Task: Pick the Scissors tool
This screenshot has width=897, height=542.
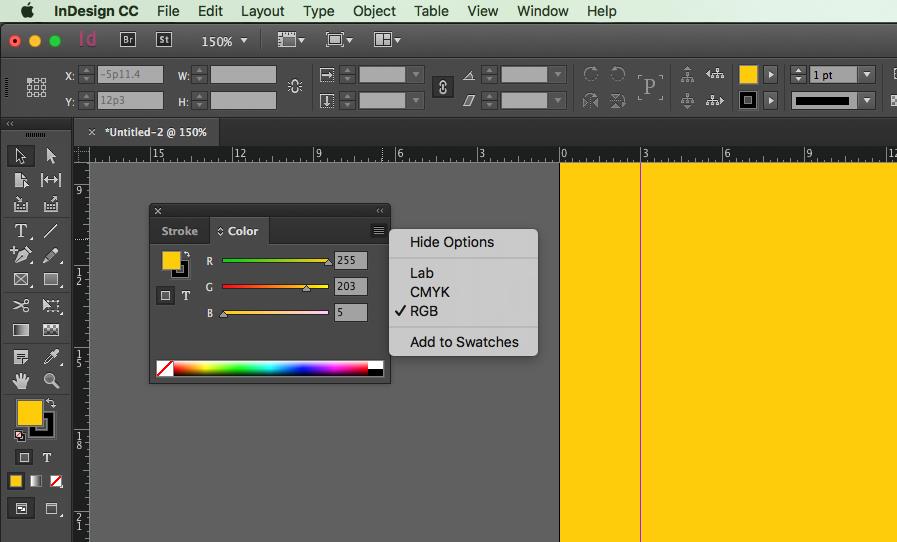Action: (21, 306)
